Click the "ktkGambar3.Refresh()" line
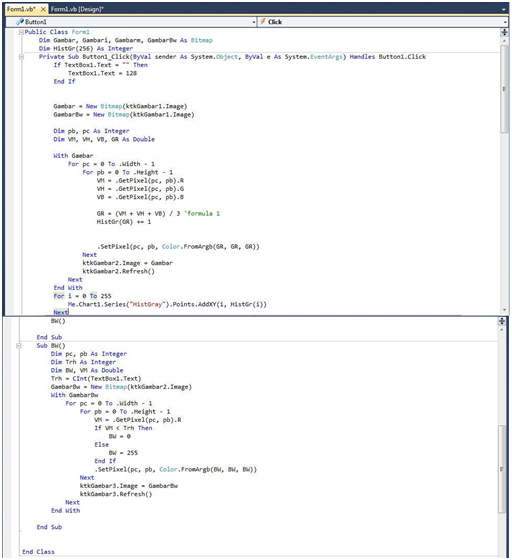This screenshot has height=560, width=512. point(116,494)
